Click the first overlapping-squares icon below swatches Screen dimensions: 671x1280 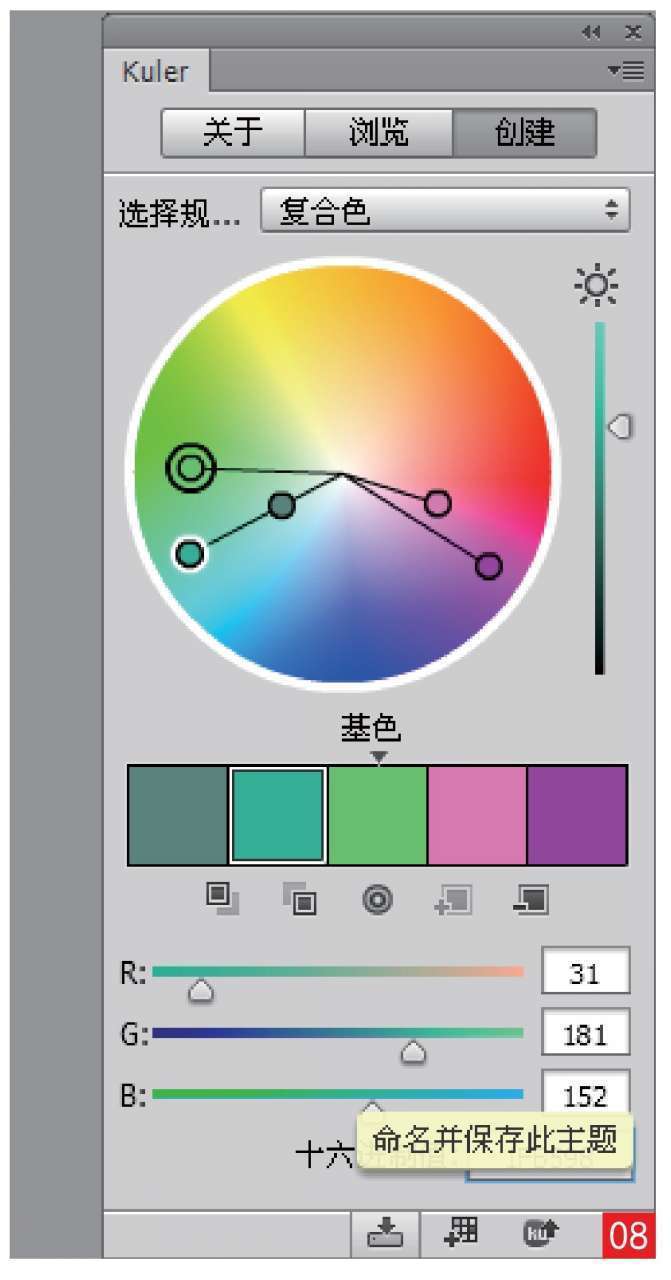click(222, 899)
